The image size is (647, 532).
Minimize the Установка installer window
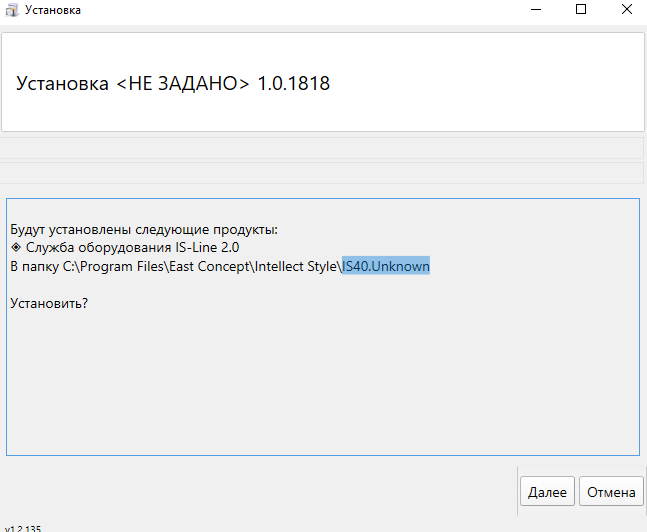536,10
